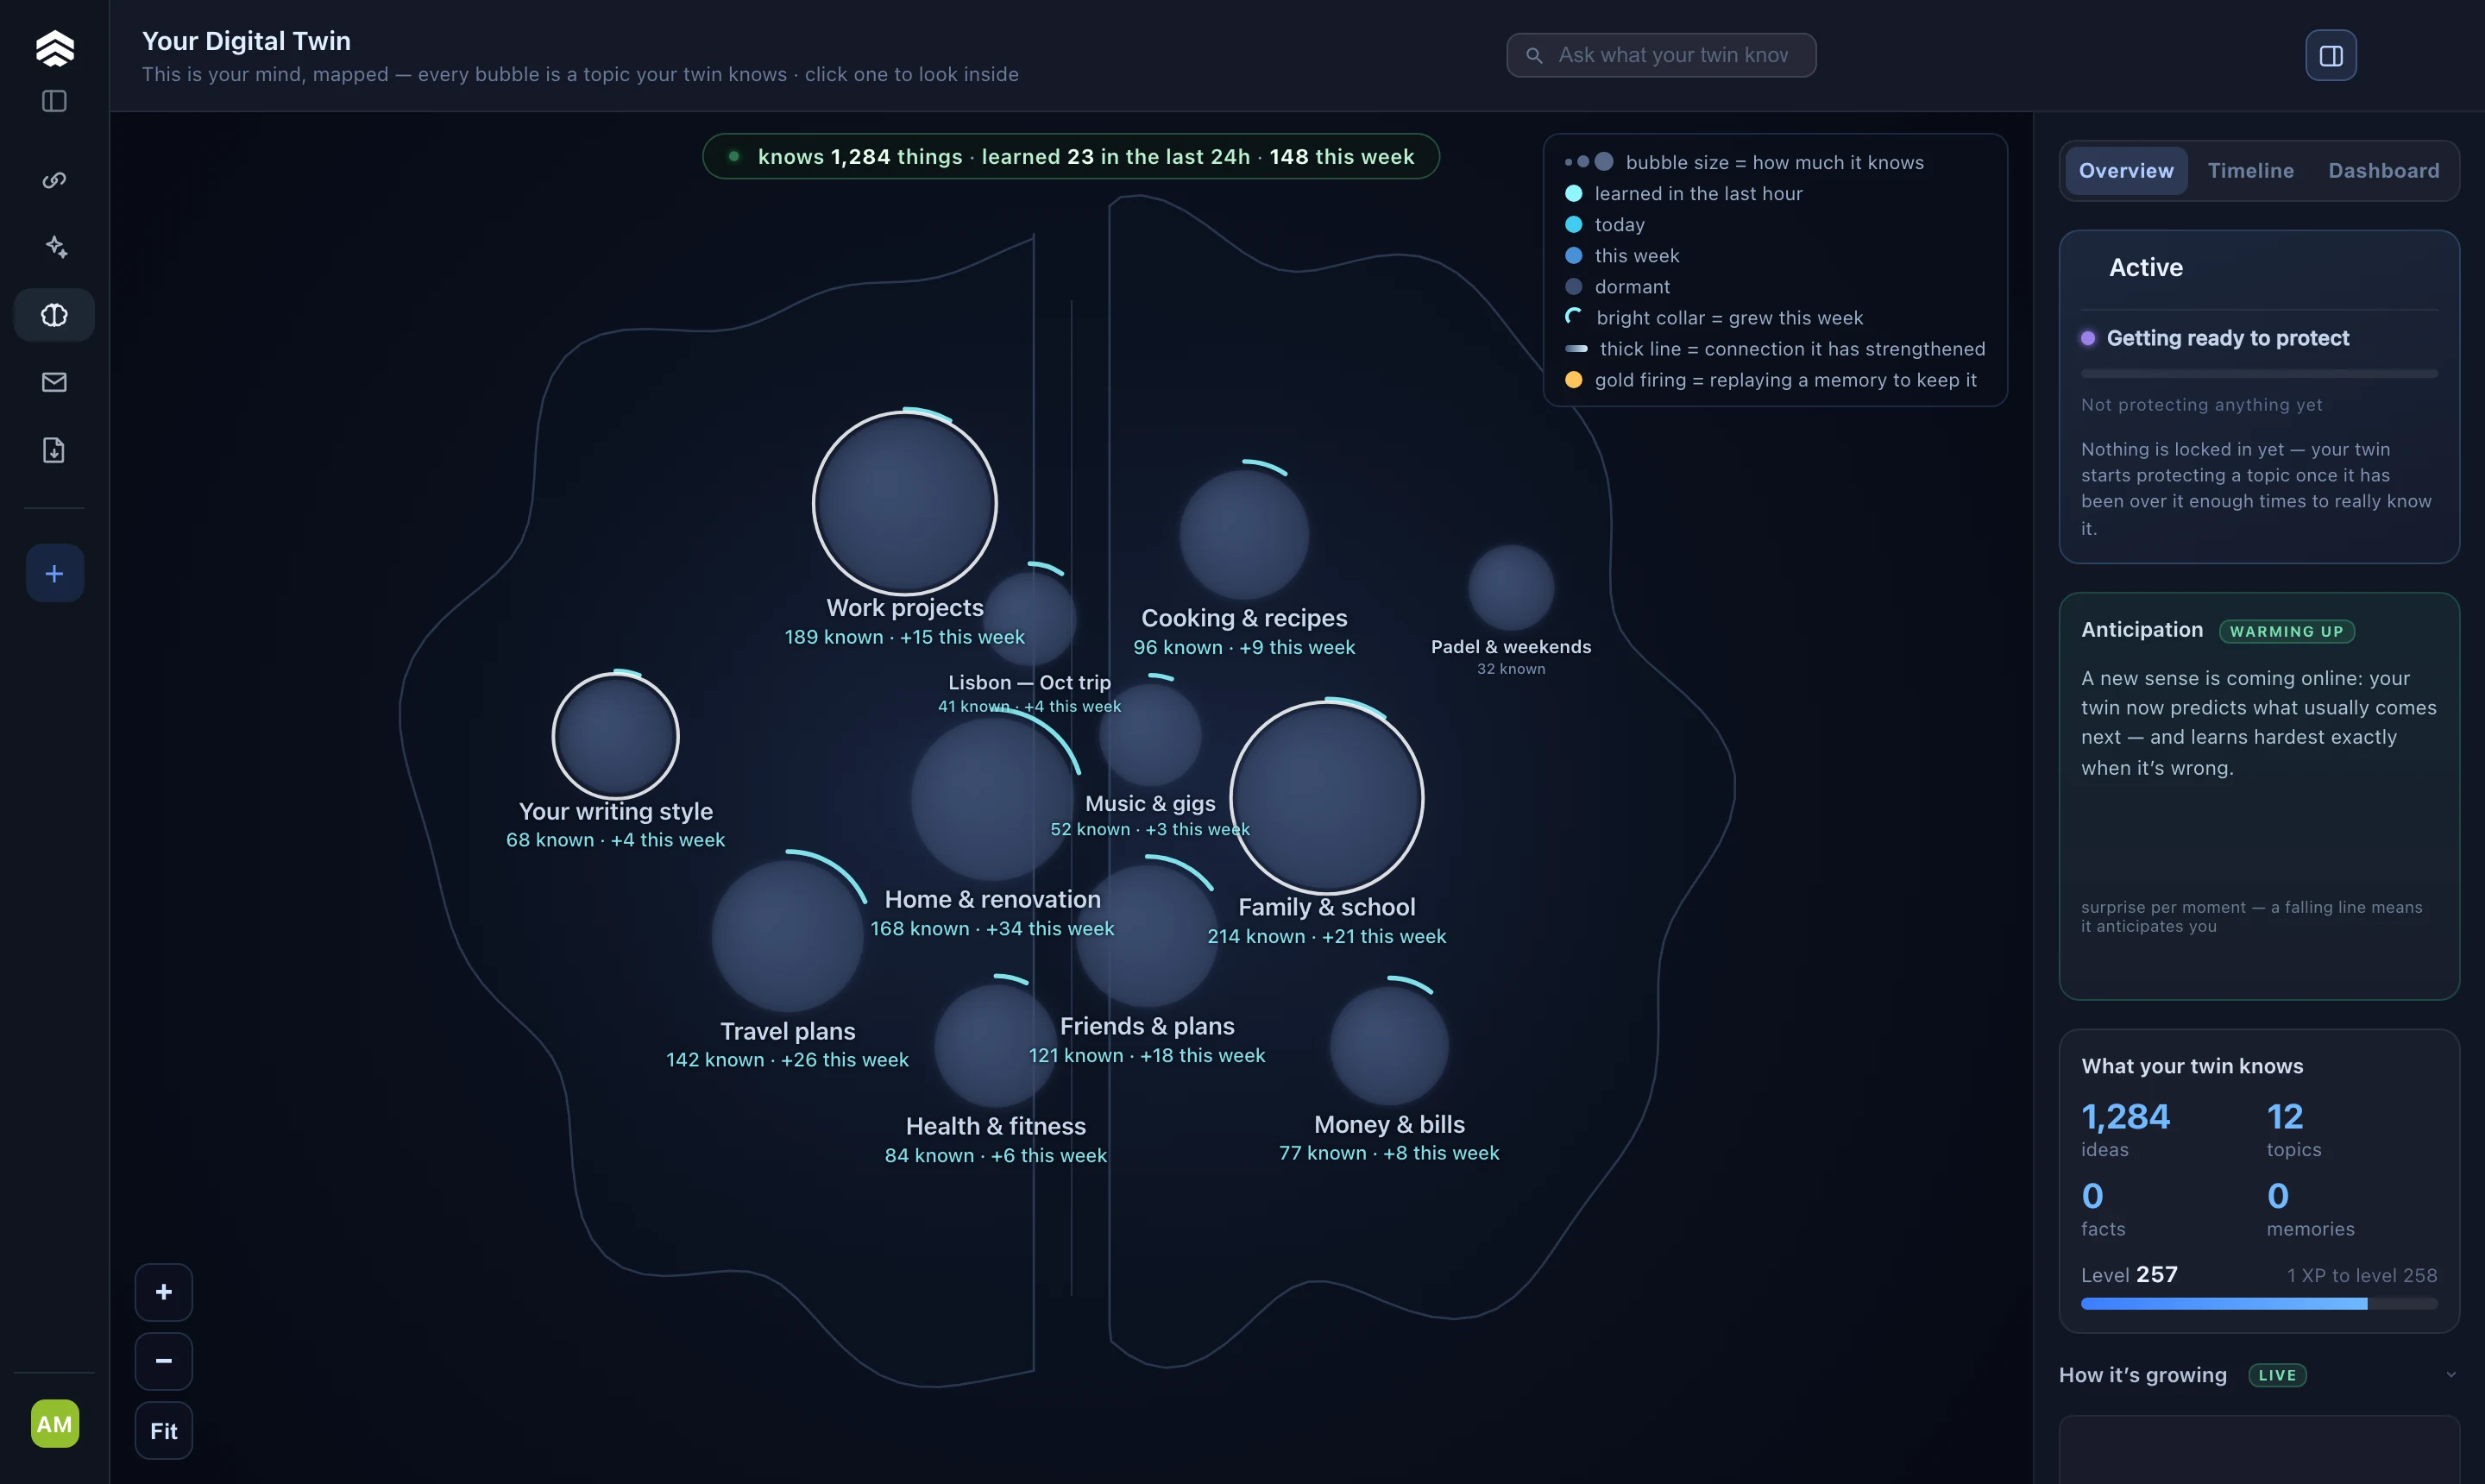Open the file download sidebar icon
This screenshot has height=1484, width=2485.
click(x=54, y=450)
